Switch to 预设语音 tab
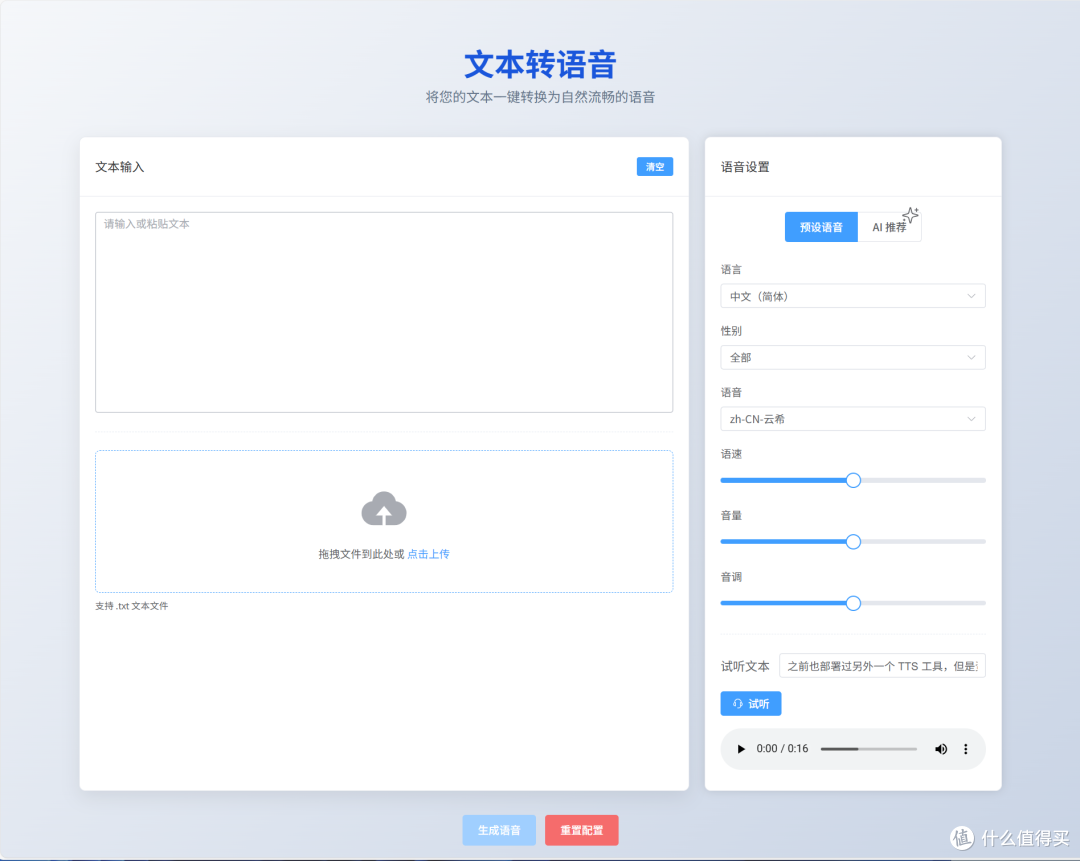Screen dimensions: 1080x861 pyautogui.click(x=821, y=227)
